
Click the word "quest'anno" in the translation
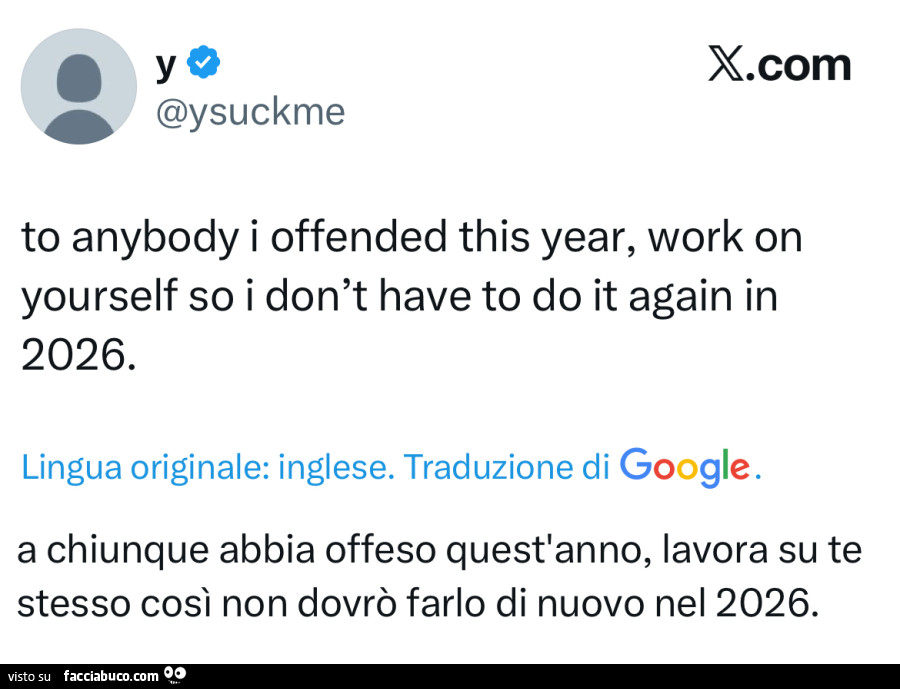(524, 550)
